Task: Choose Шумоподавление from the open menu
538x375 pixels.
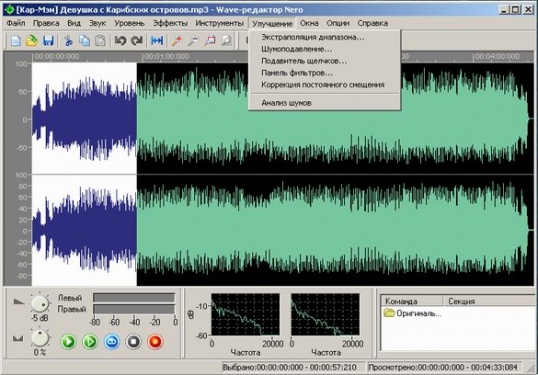Action: pos(296,49)
